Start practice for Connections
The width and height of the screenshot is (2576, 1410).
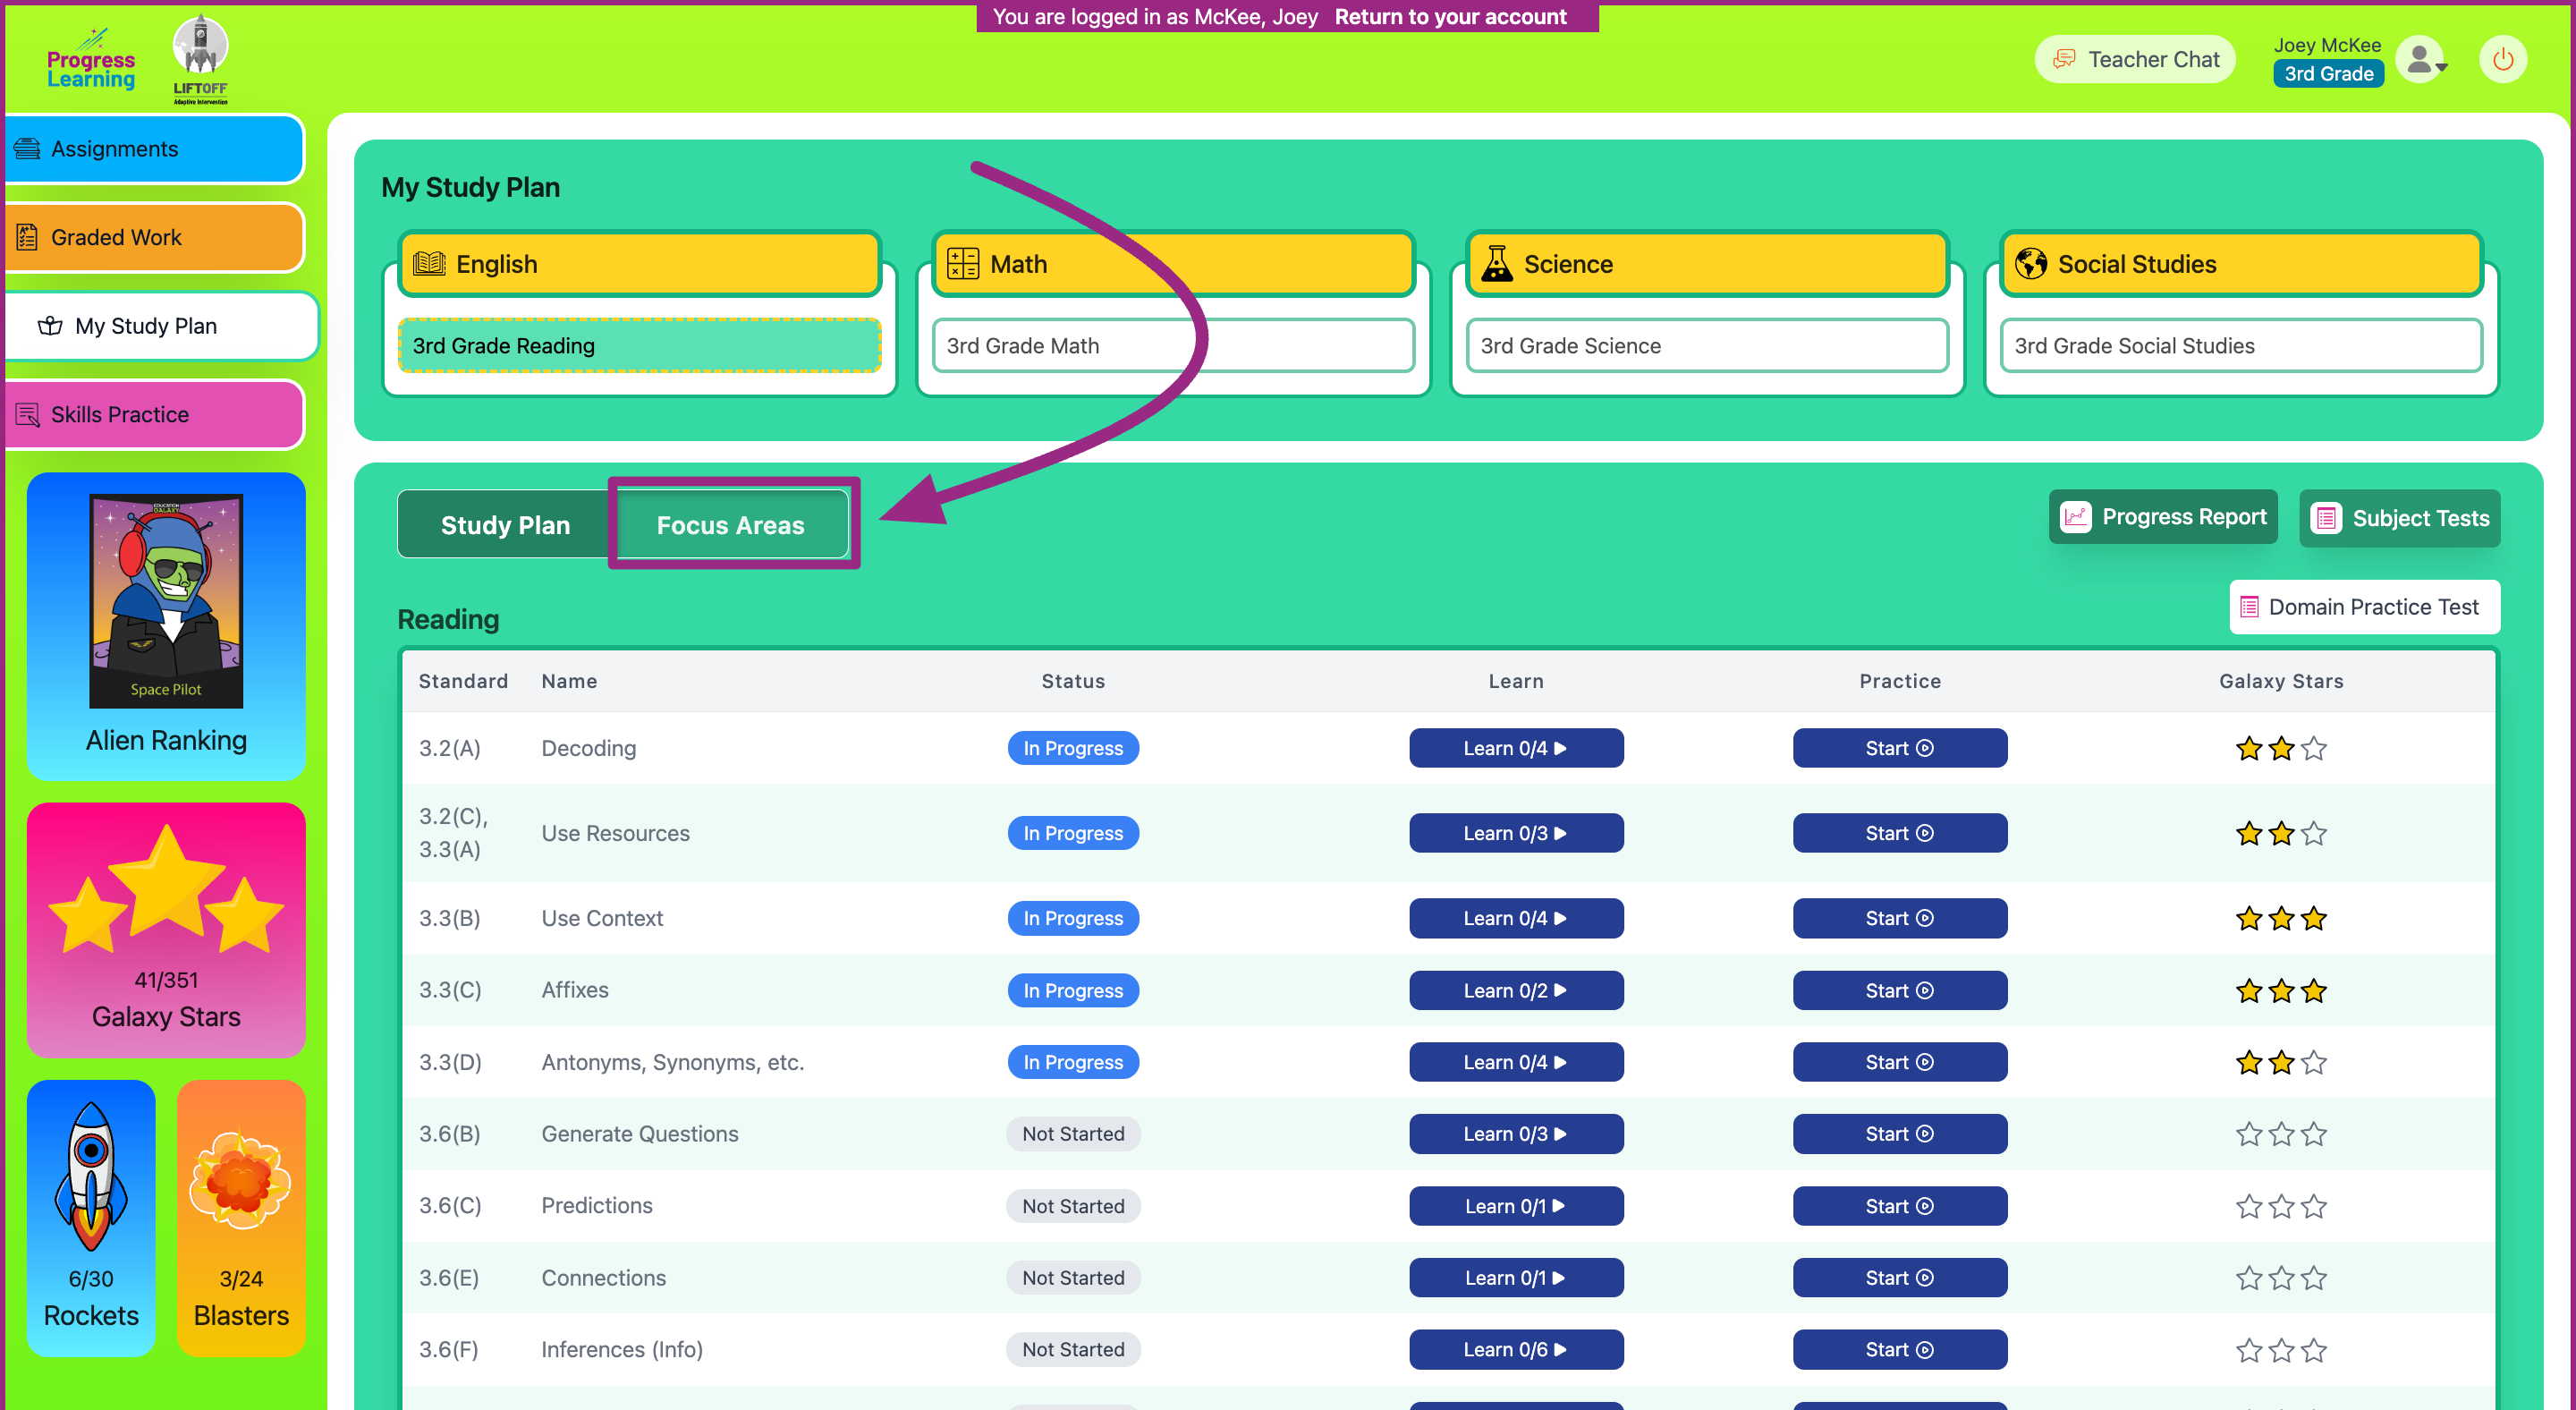(1899, 1278)
